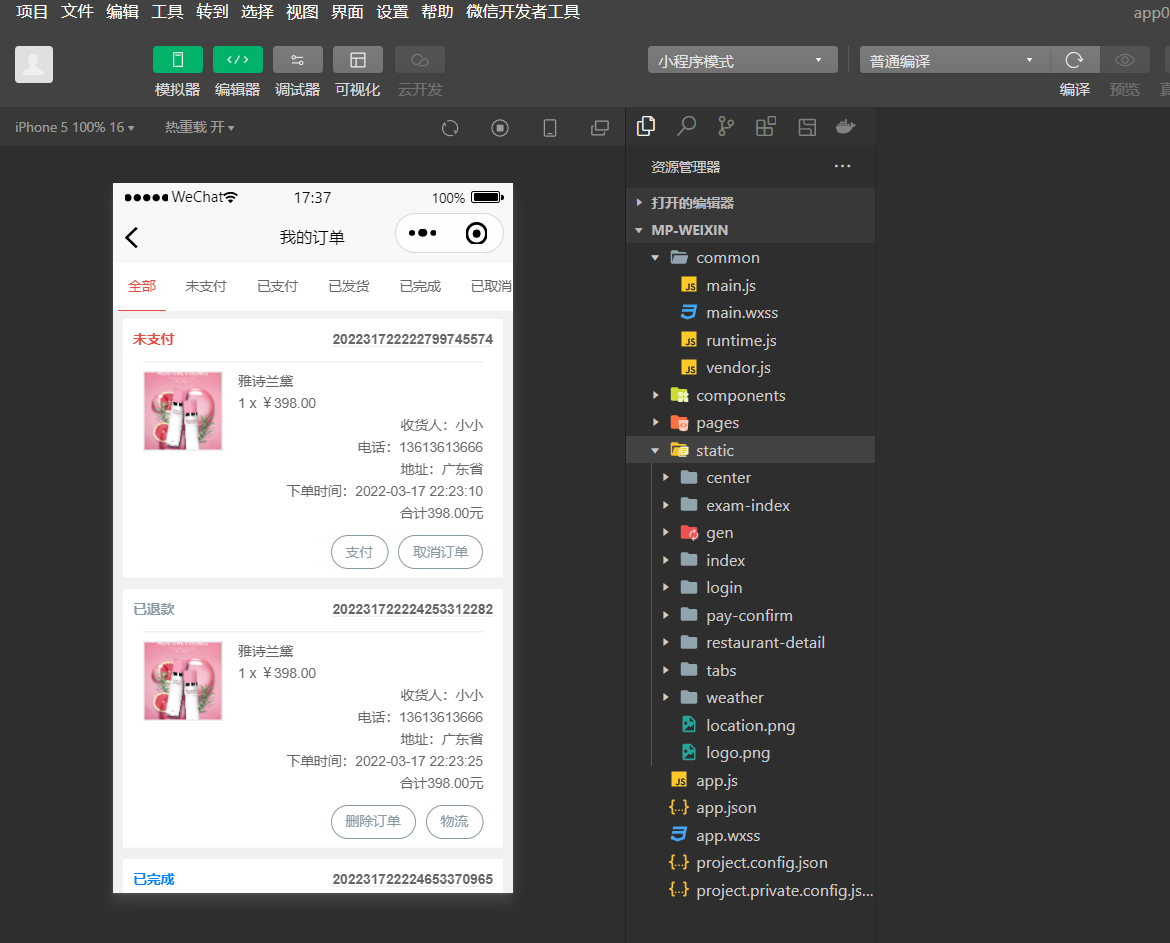Open the 热重载 开 hot reload dropdown
Screen dimensions: 1170x943
pos(199,128)
